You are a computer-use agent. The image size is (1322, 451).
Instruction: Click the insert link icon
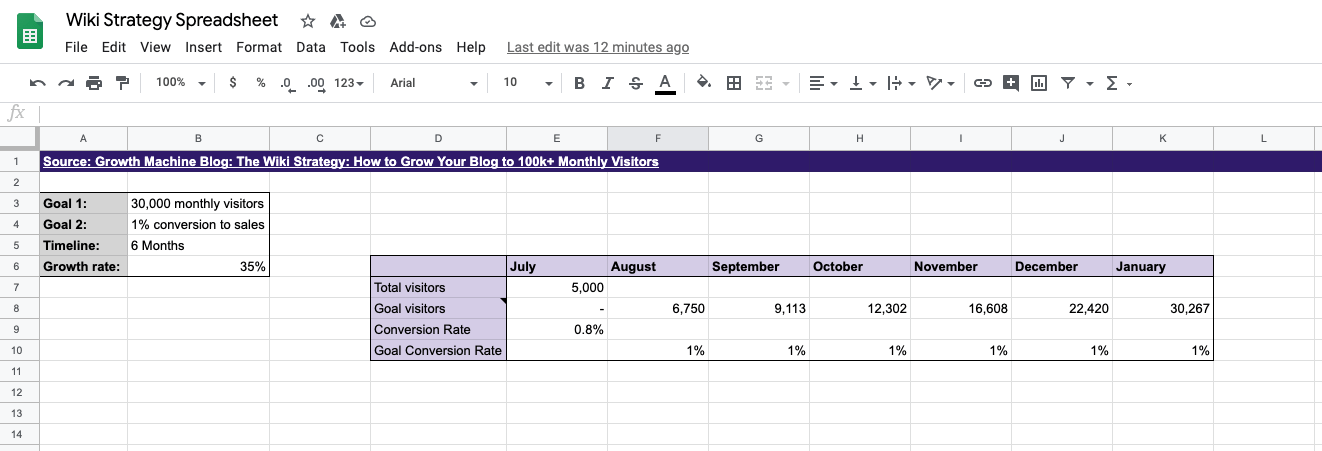click(982, 83)
